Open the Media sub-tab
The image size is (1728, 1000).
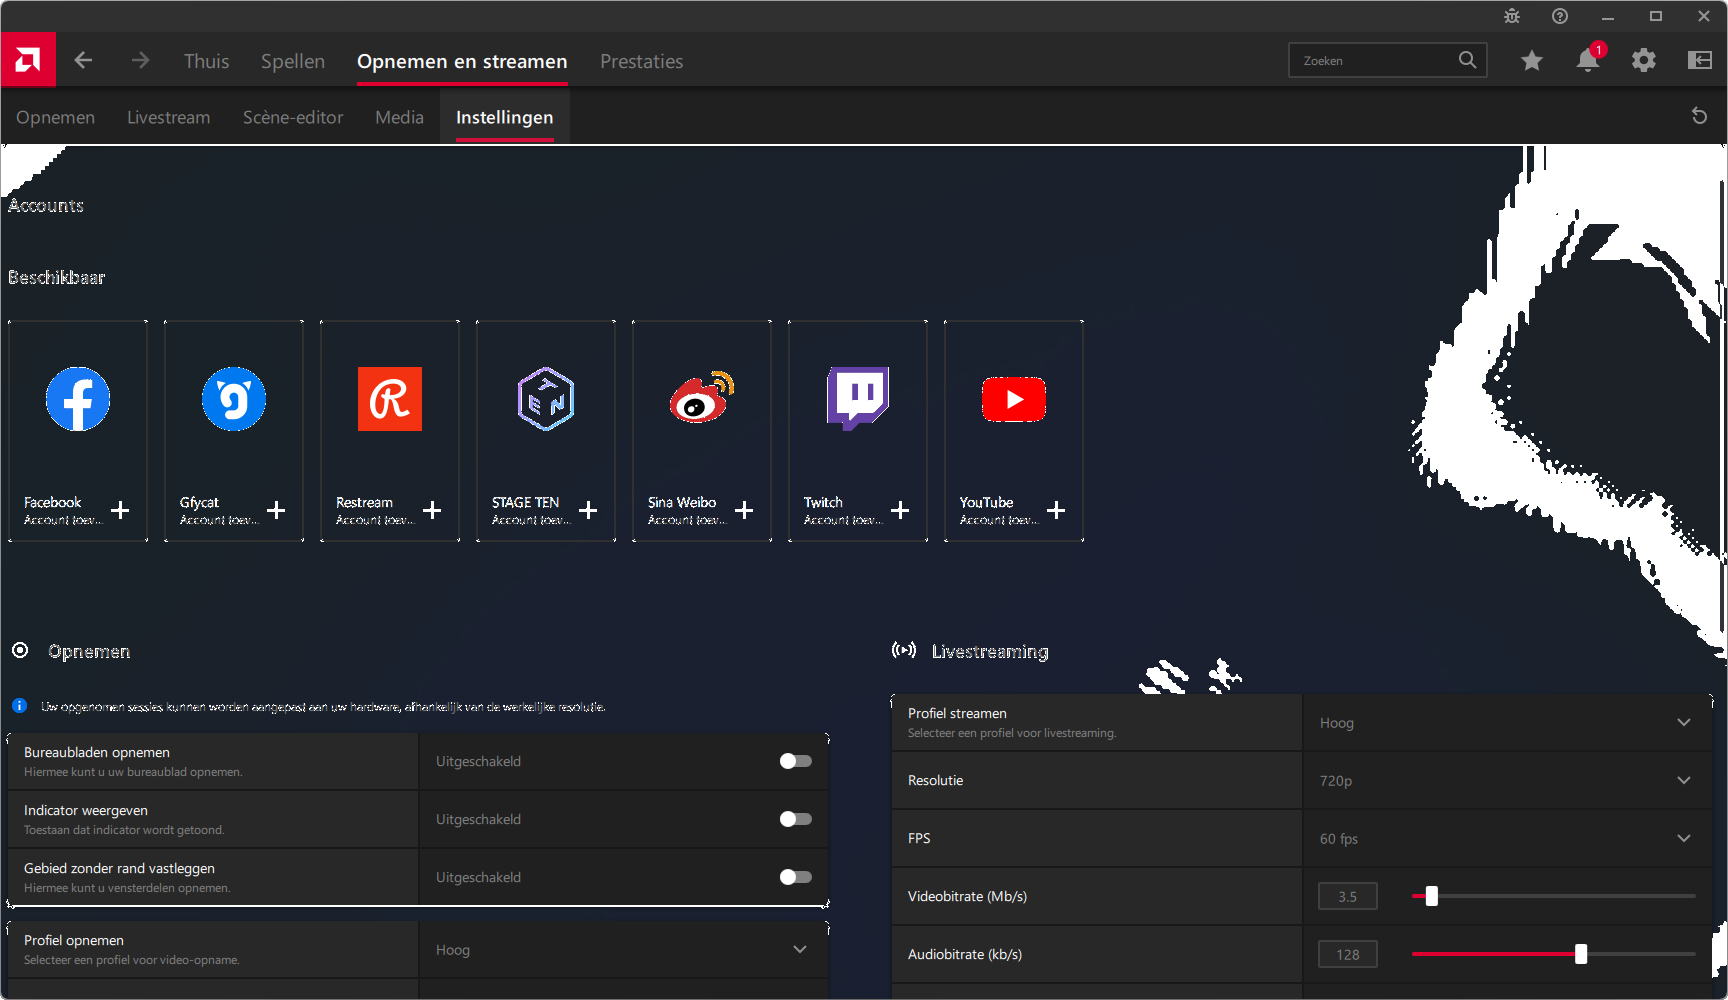click(x=399, y=117)
